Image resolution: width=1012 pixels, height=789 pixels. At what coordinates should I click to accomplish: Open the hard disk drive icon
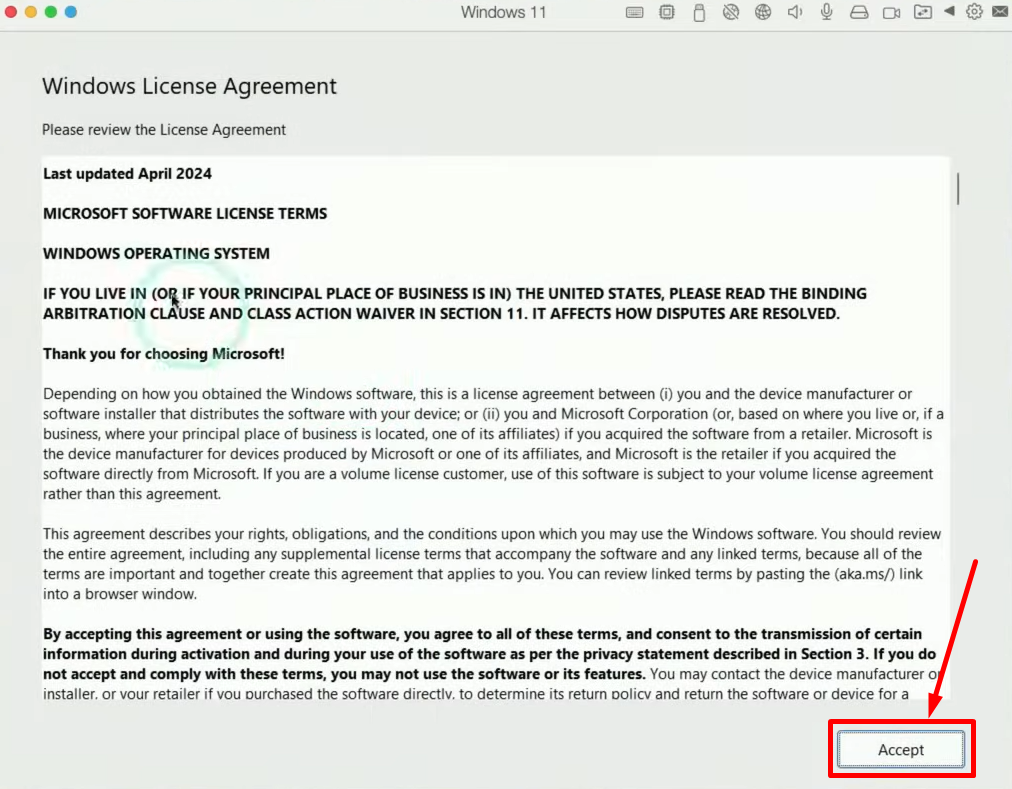tap(859, 12)
